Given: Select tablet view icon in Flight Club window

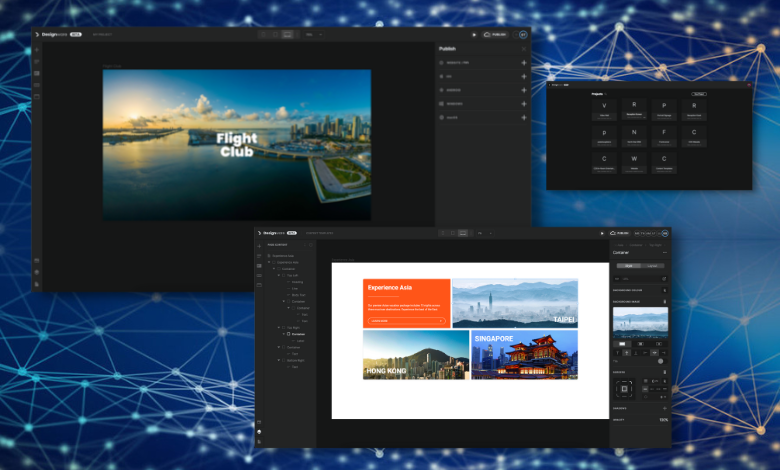Looking at the screenshot, I should [275, 34].
